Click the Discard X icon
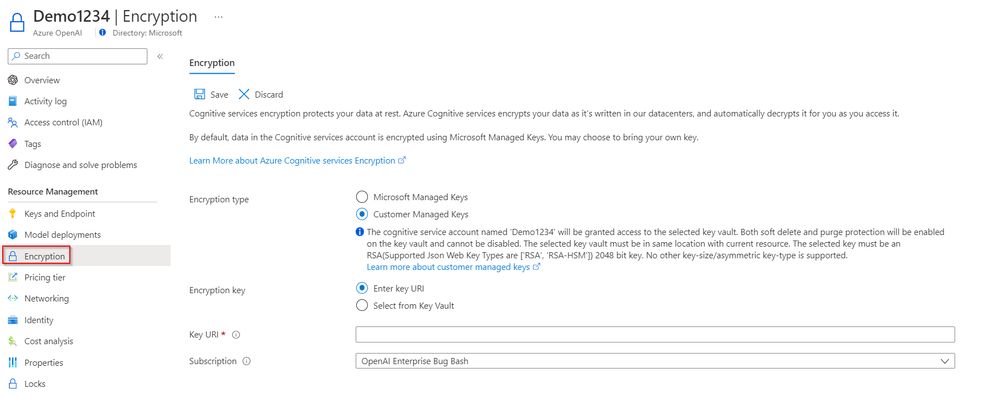The width and height of the screenshot is (1000, 398). [244, 94]
